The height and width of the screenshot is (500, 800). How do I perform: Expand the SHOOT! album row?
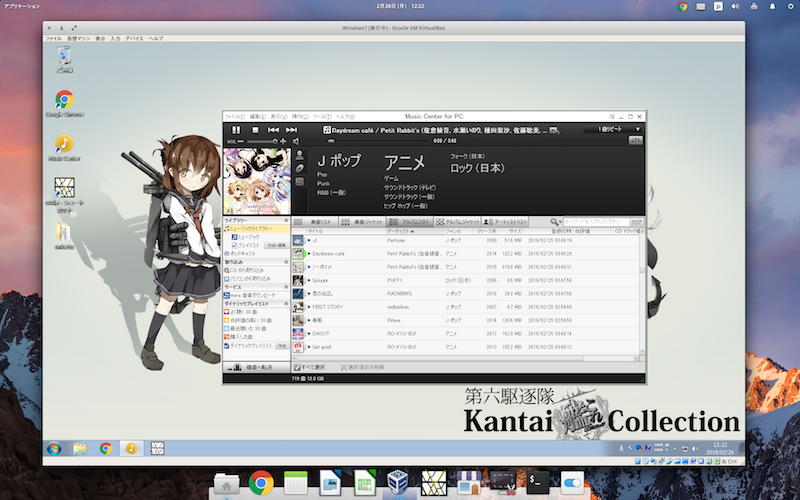(309, 333)
